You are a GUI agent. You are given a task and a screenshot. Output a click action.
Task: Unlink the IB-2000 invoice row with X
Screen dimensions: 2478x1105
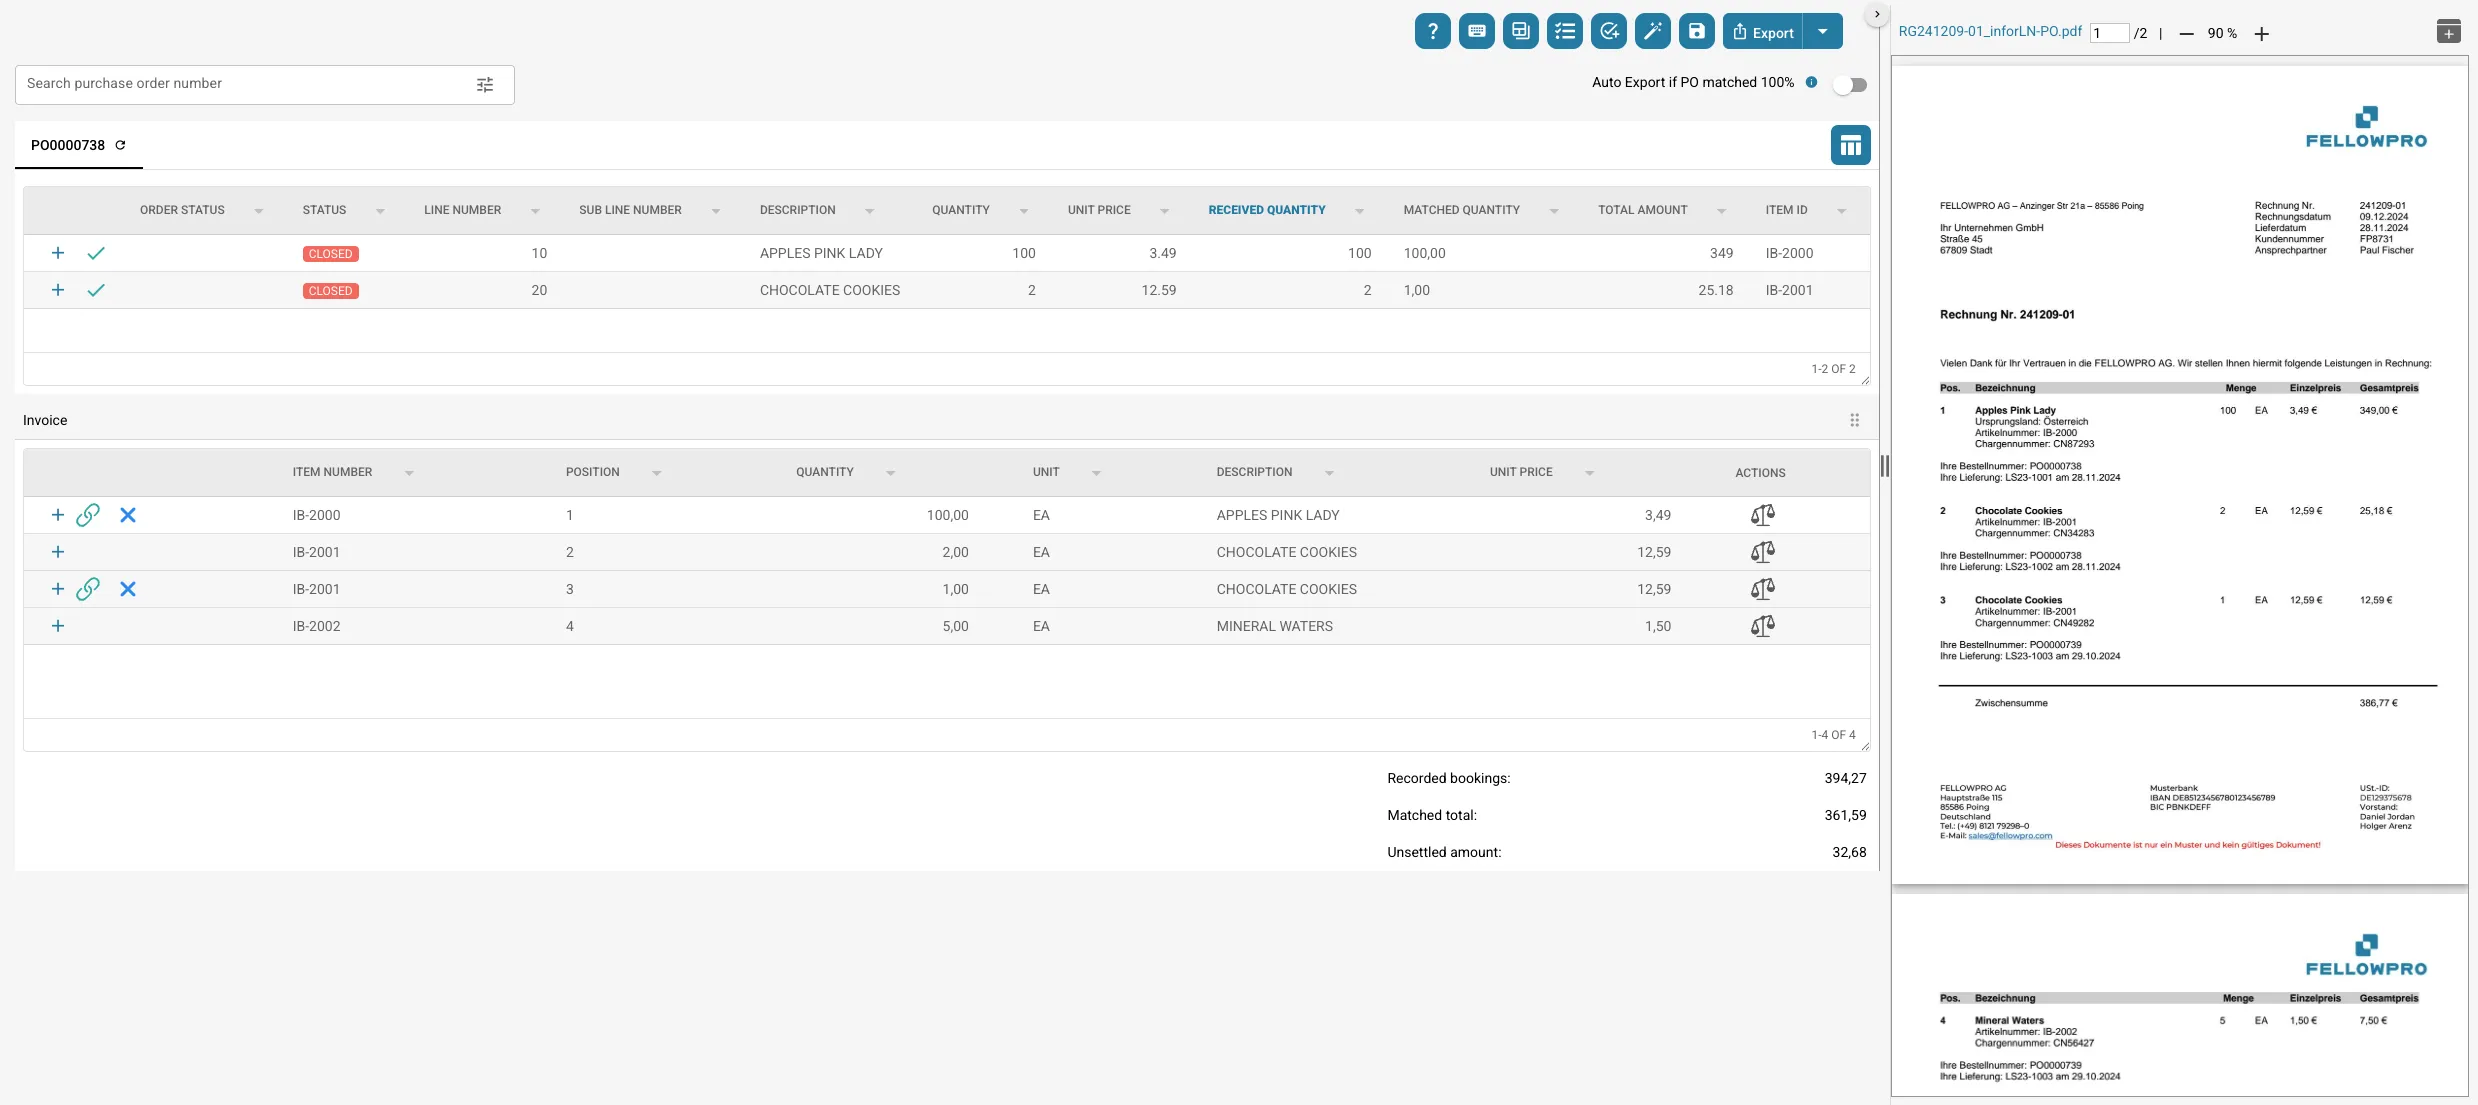tap(128, 515)
